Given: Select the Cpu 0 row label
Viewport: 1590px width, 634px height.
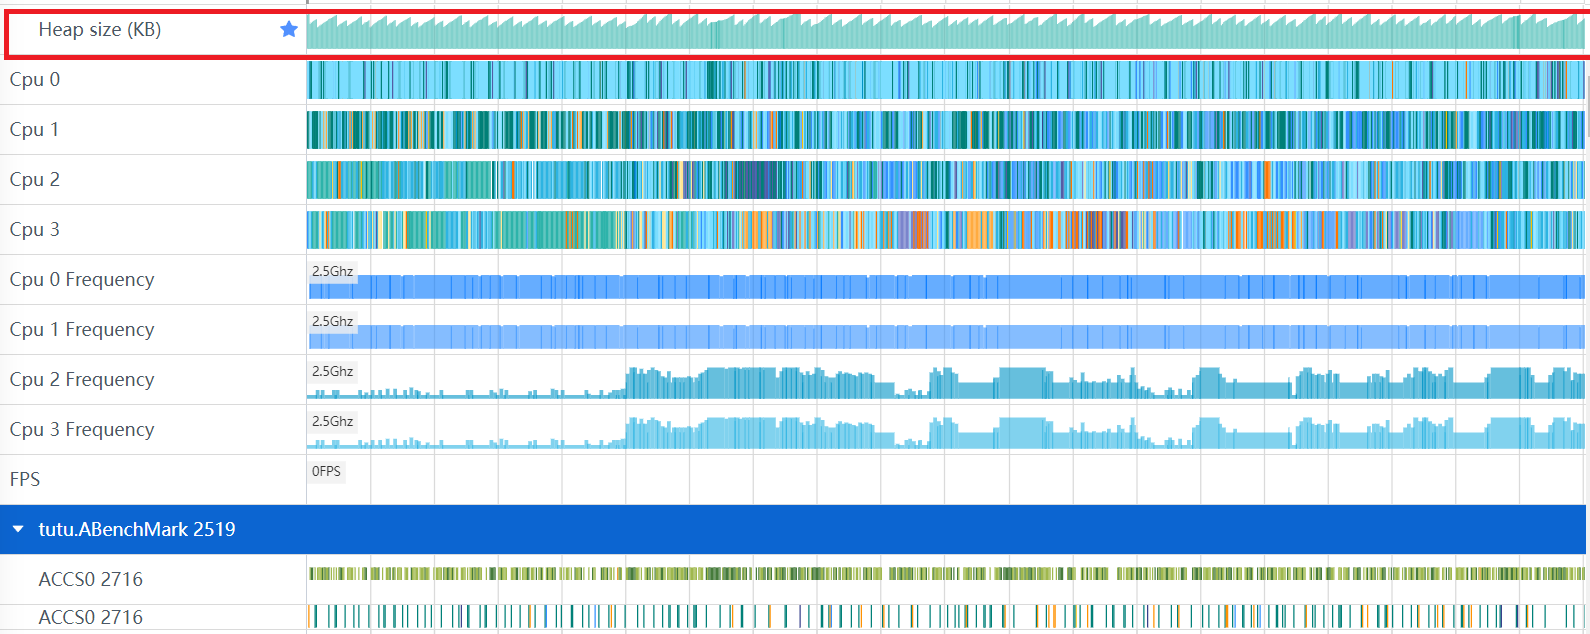Looking at the screenshot, I should pyautogui.click(x=35, y=80).
